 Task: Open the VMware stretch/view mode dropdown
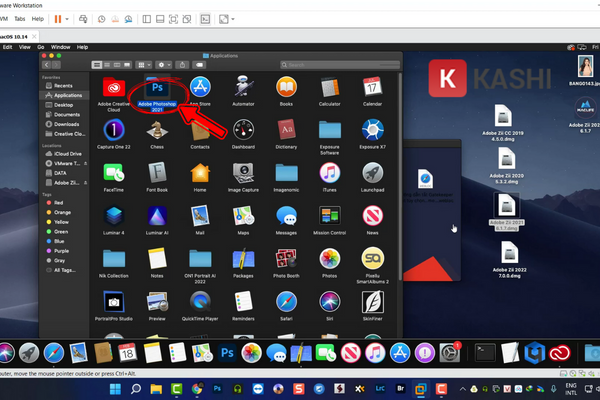[235, 18]
